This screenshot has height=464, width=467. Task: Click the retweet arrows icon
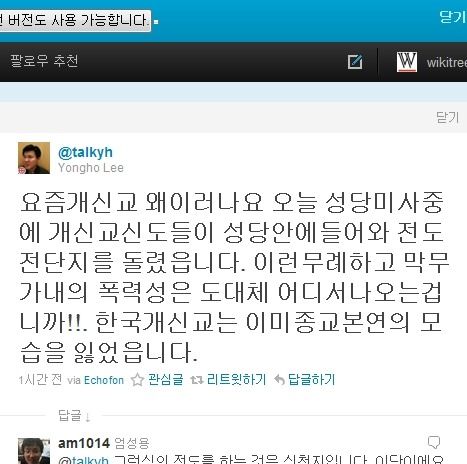point(197,380)
